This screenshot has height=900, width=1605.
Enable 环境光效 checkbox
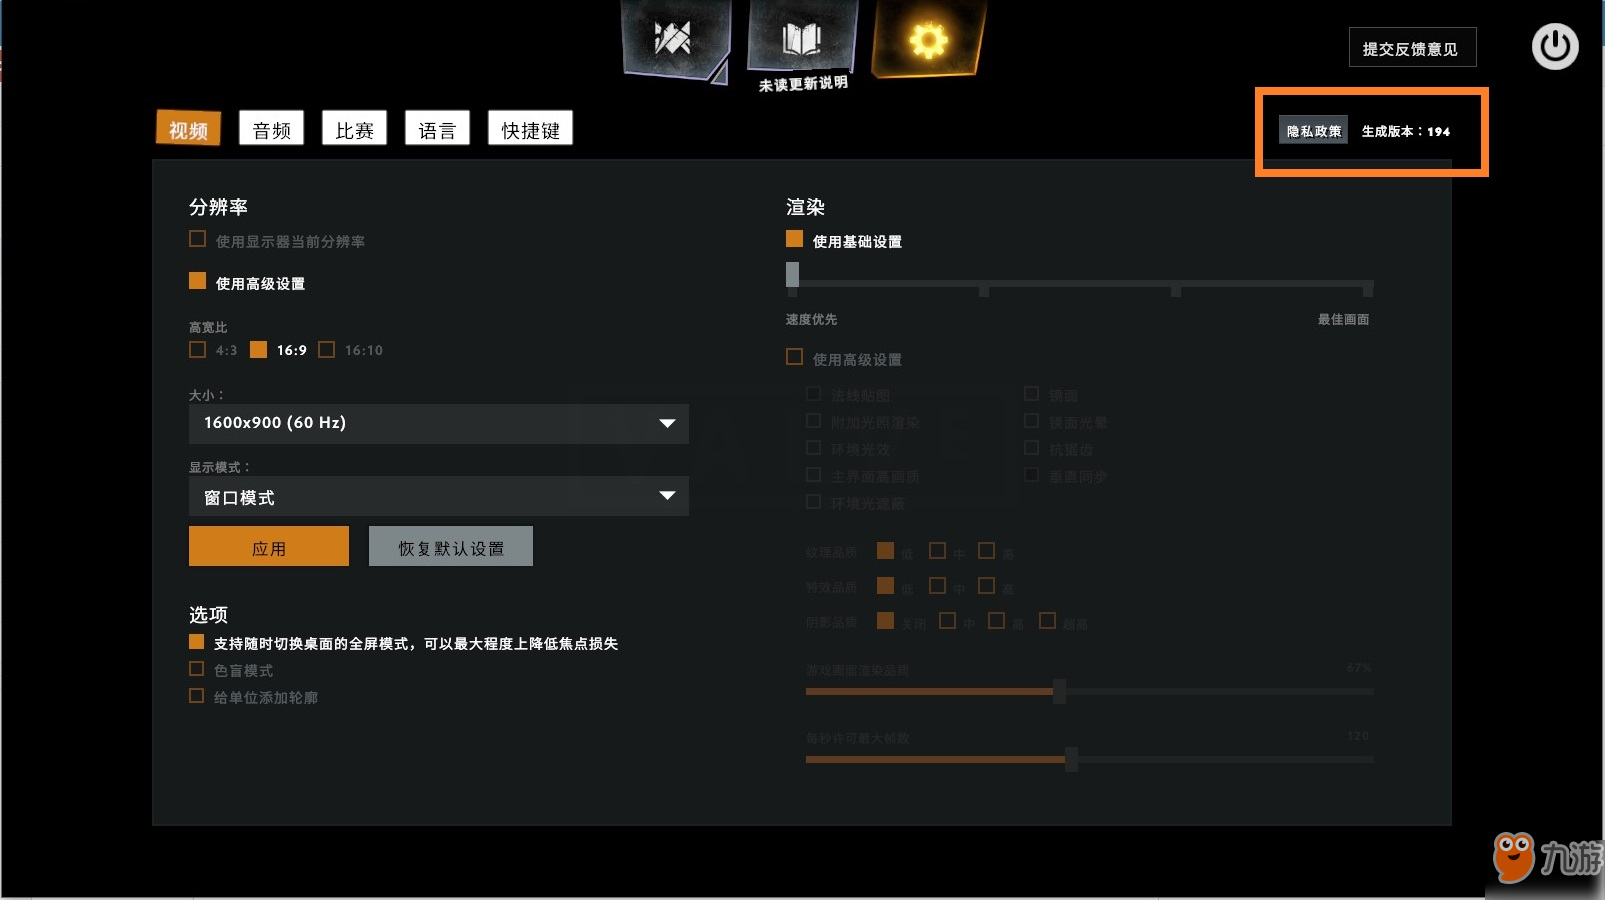tap(813, 448)
